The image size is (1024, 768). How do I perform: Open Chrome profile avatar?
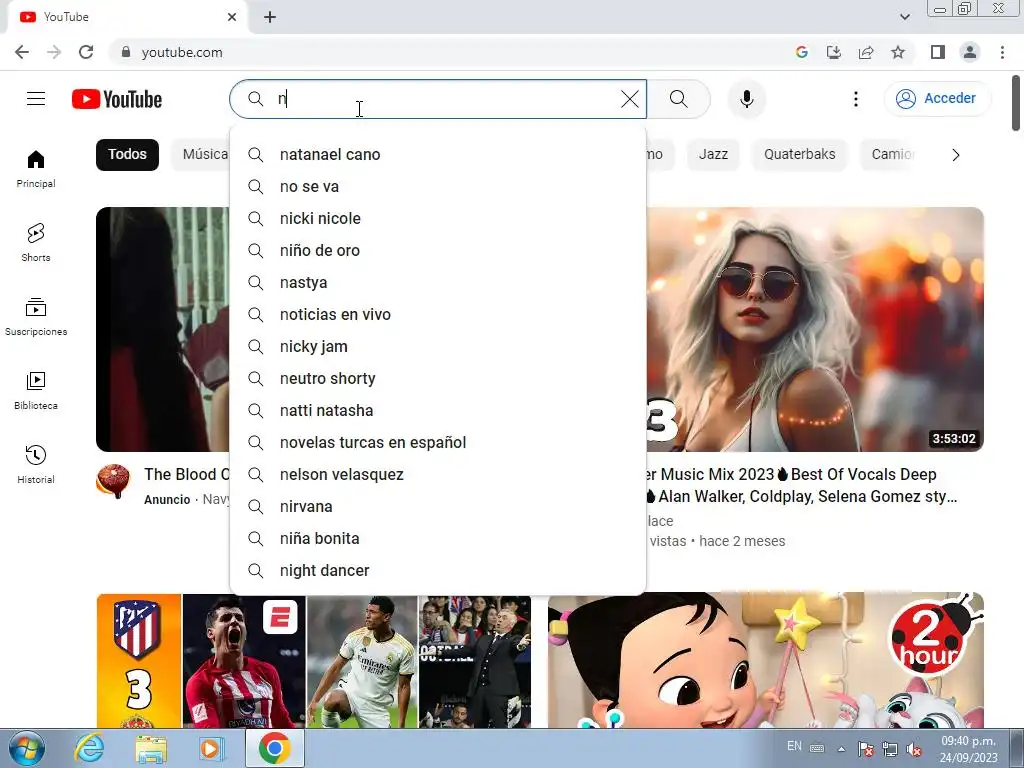tap(970, 52)
